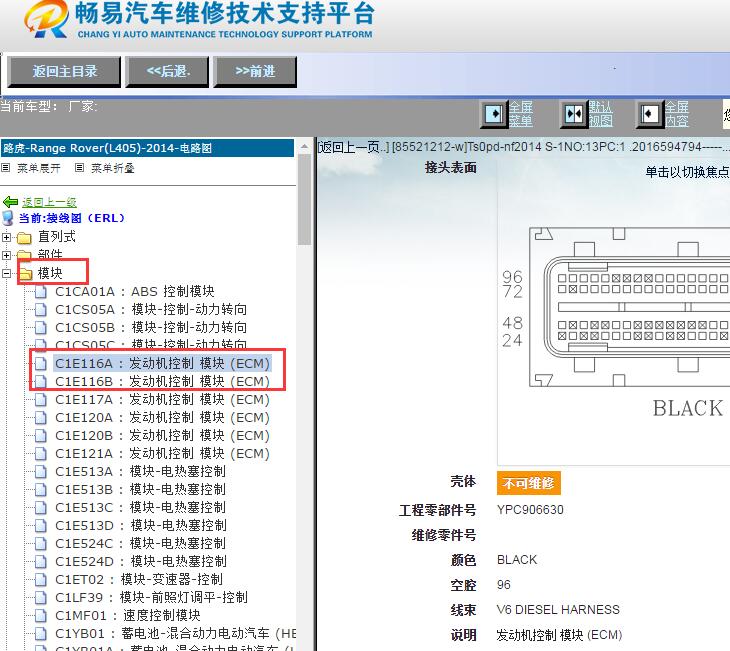Click the left tree panel scrollbar
The image size is (730, 651).
coord(304,200)
